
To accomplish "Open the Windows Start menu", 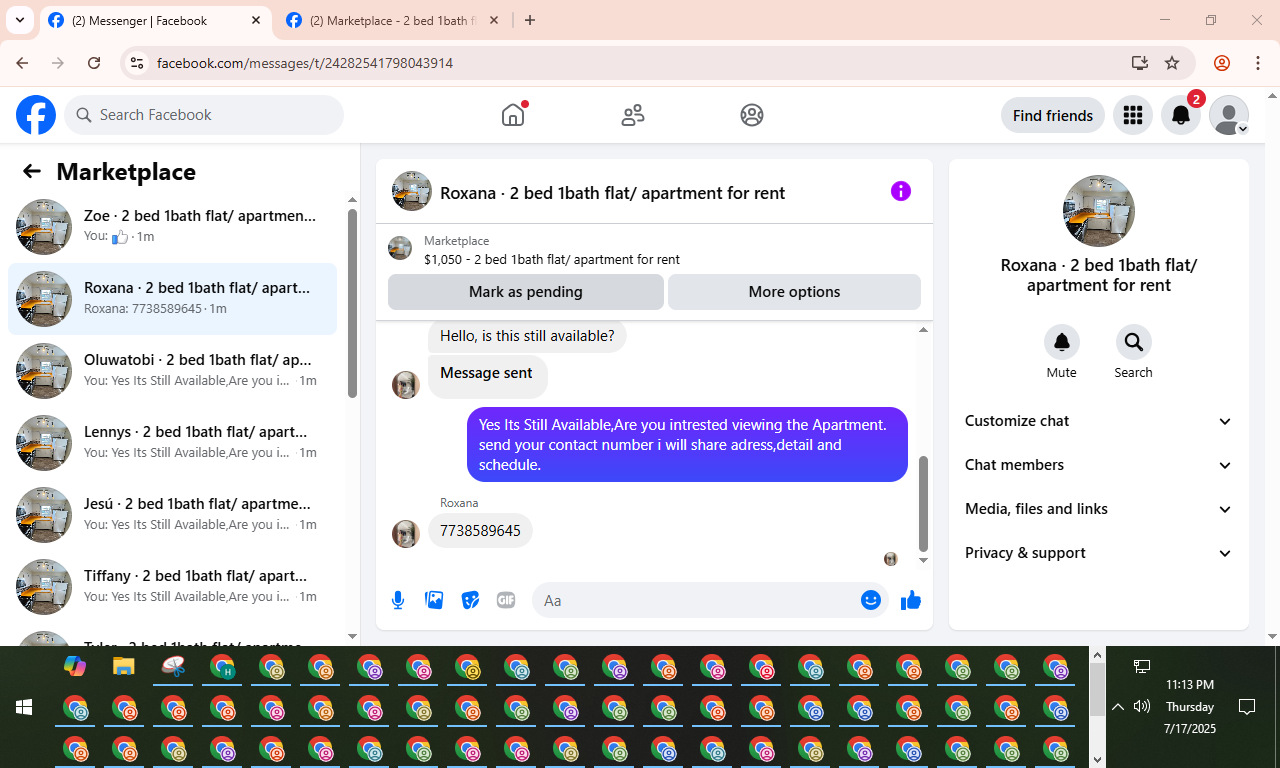I will point(24,707).
